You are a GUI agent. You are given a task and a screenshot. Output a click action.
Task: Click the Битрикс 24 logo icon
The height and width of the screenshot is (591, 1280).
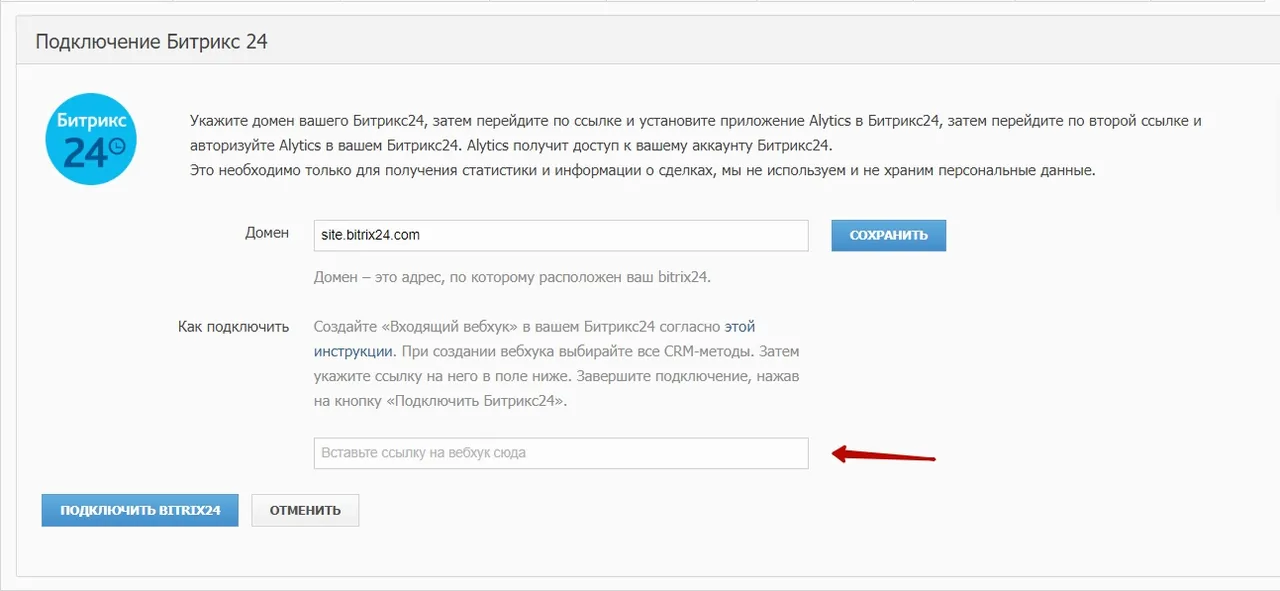coord(91,140)
